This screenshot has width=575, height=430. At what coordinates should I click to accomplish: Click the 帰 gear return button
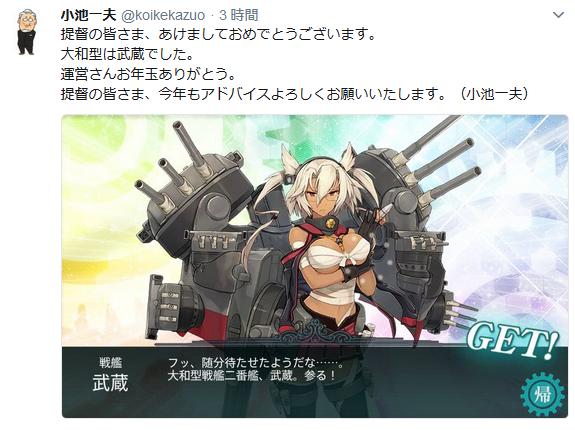click(543, 394)
